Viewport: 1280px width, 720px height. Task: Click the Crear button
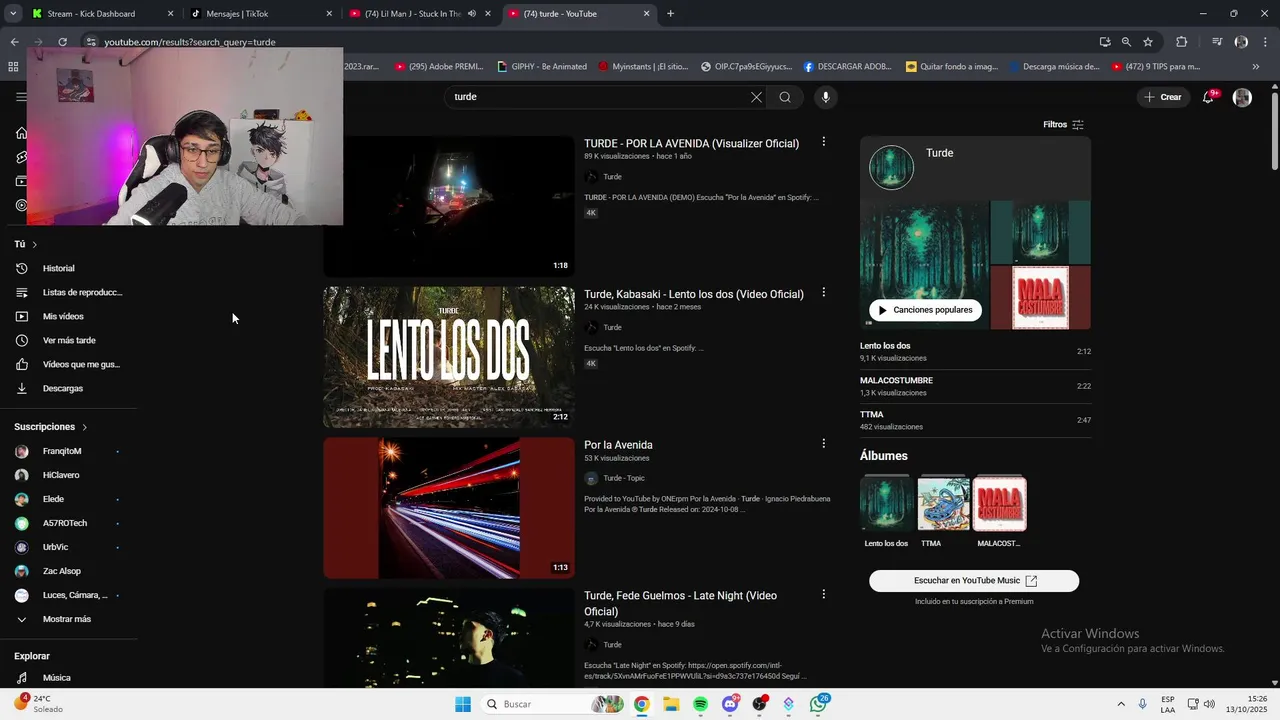(x=1163, y=97)
